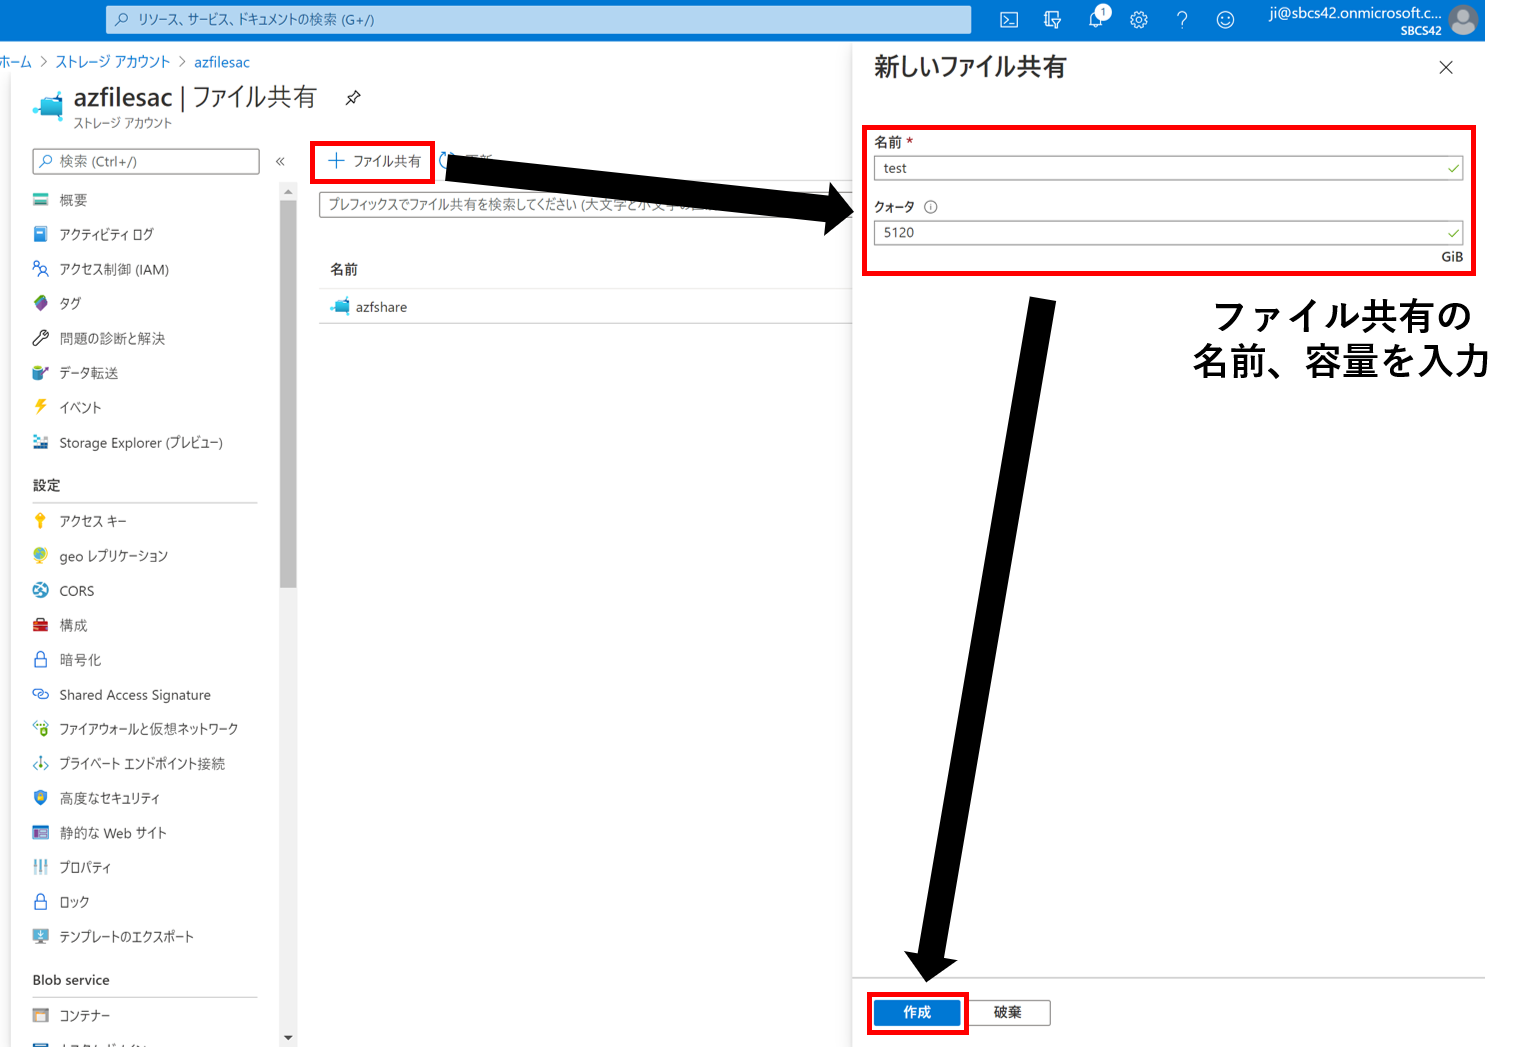Click the prefix search box for file shares
The height and width of the screenshot is (1047, 1526).
(x=585, y=204)
